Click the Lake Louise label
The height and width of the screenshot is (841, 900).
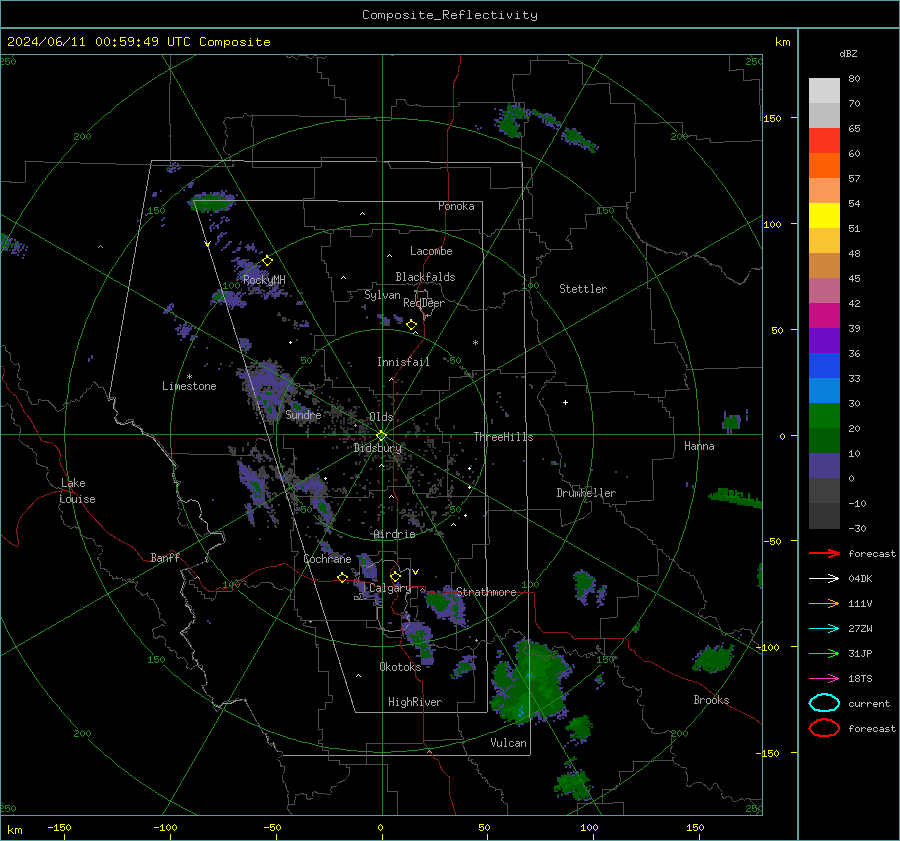77,491
